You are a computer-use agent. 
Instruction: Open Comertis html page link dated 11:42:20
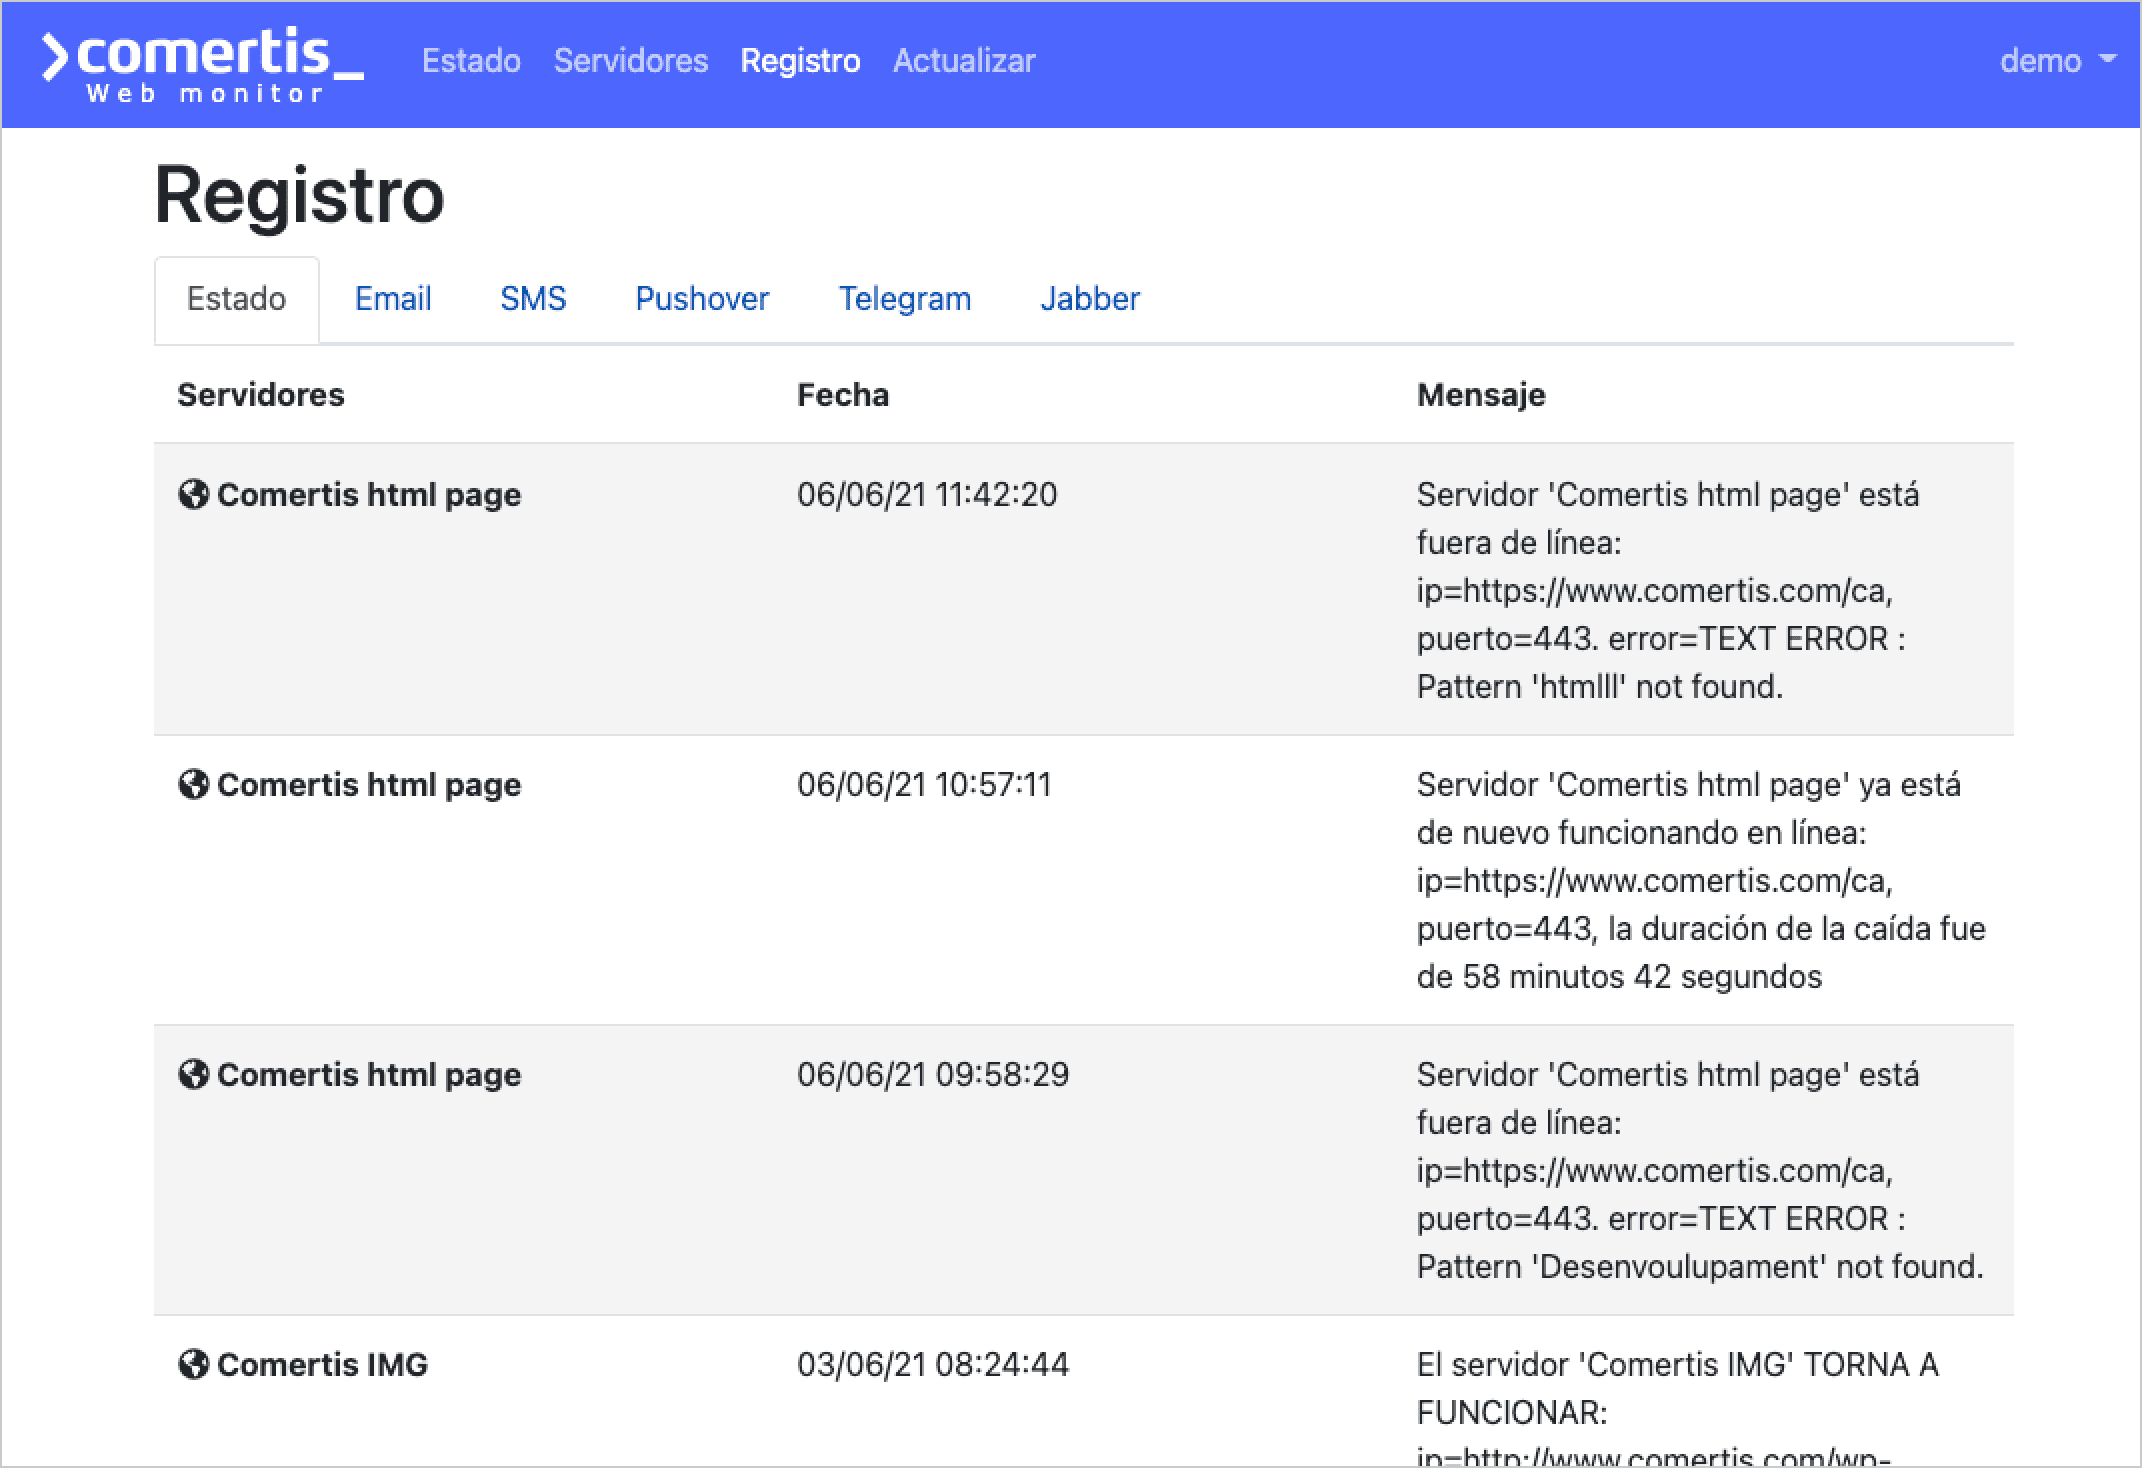pos(369,494)
